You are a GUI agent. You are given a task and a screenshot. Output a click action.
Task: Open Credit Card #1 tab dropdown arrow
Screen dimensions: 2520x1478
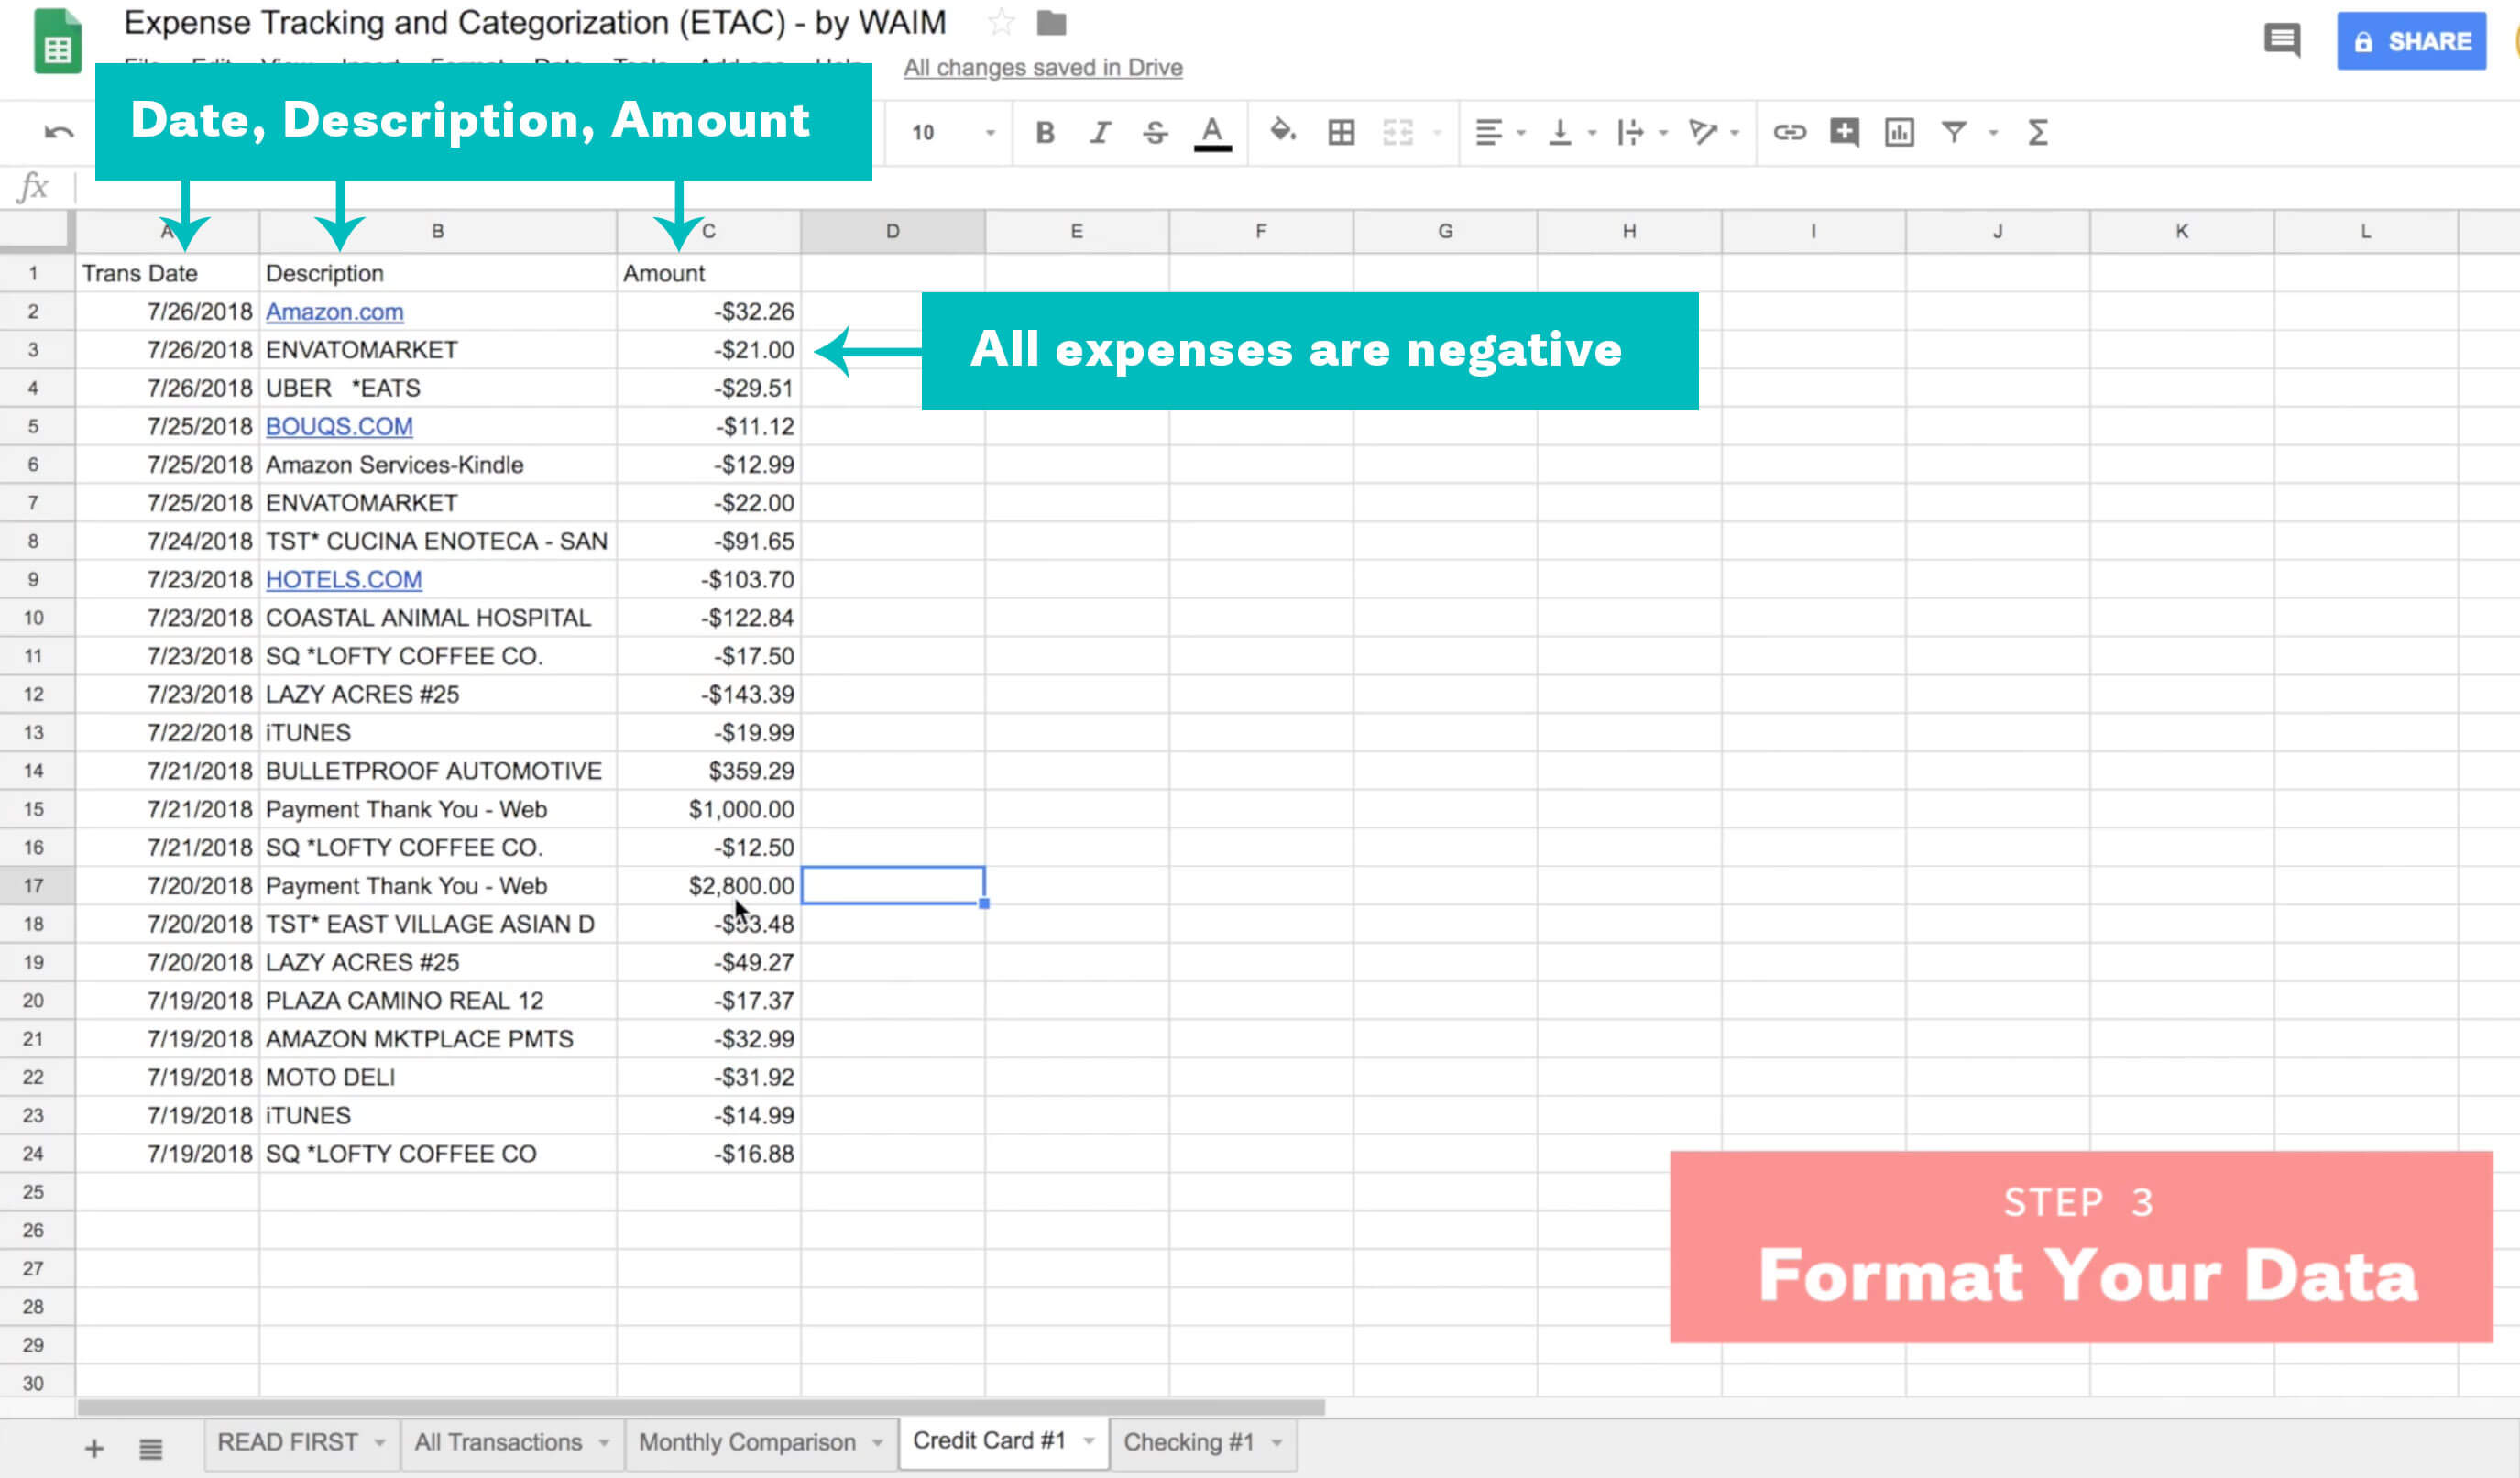click(1089, 1441)
